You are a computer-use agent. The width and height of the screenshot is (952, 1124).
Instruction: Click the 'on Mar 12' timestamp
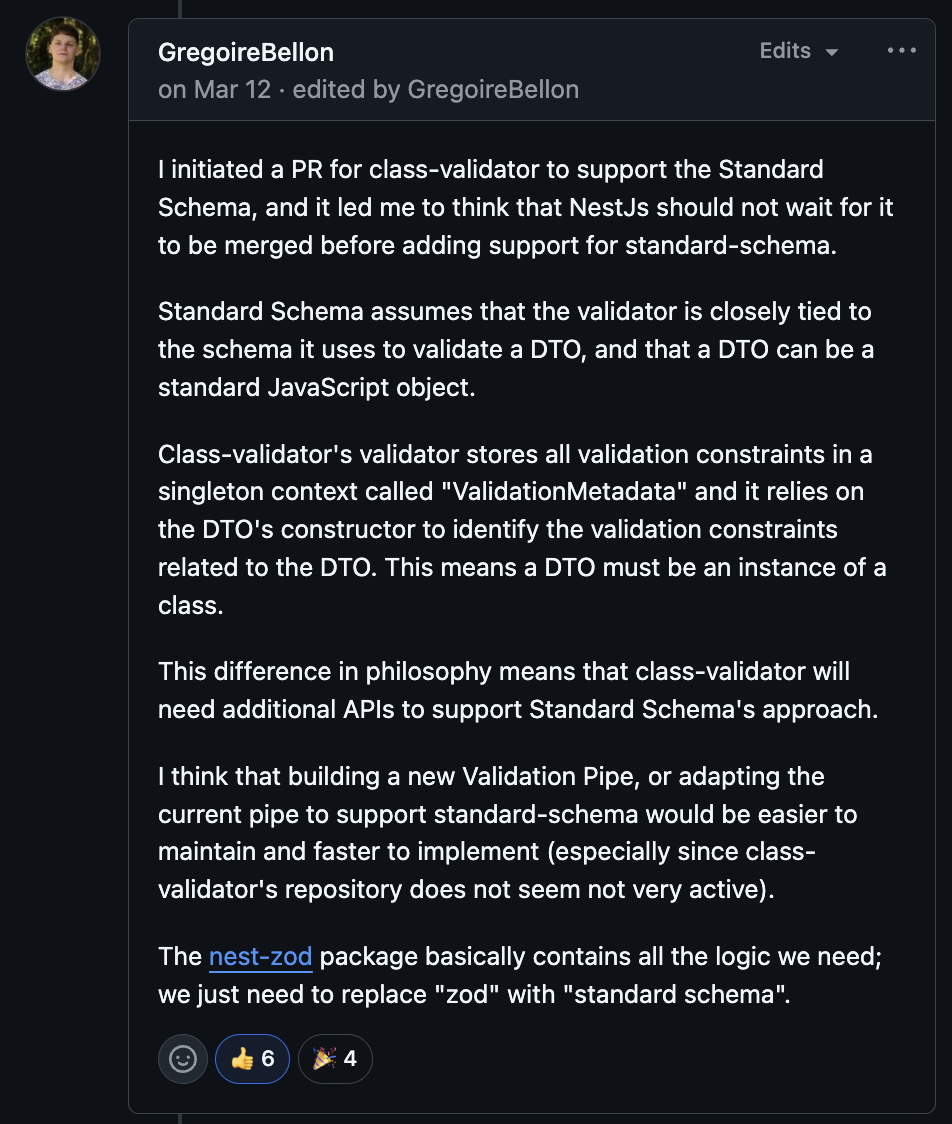pyautogui.click(x=214, y=90)
